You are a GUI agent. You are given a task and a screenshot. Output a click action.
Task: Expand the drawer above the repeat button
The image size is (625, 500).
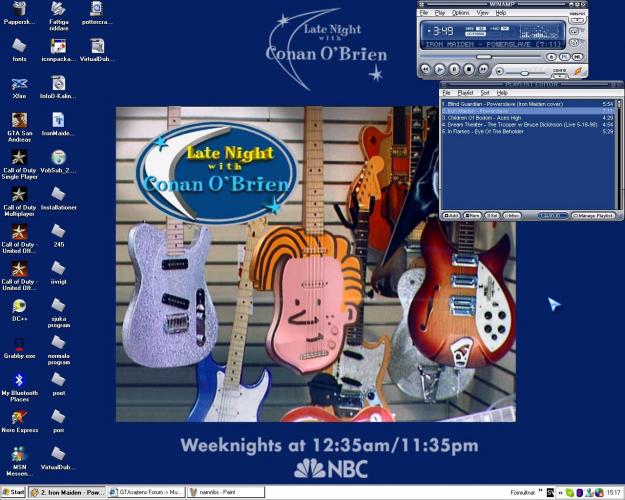point(575,20)
